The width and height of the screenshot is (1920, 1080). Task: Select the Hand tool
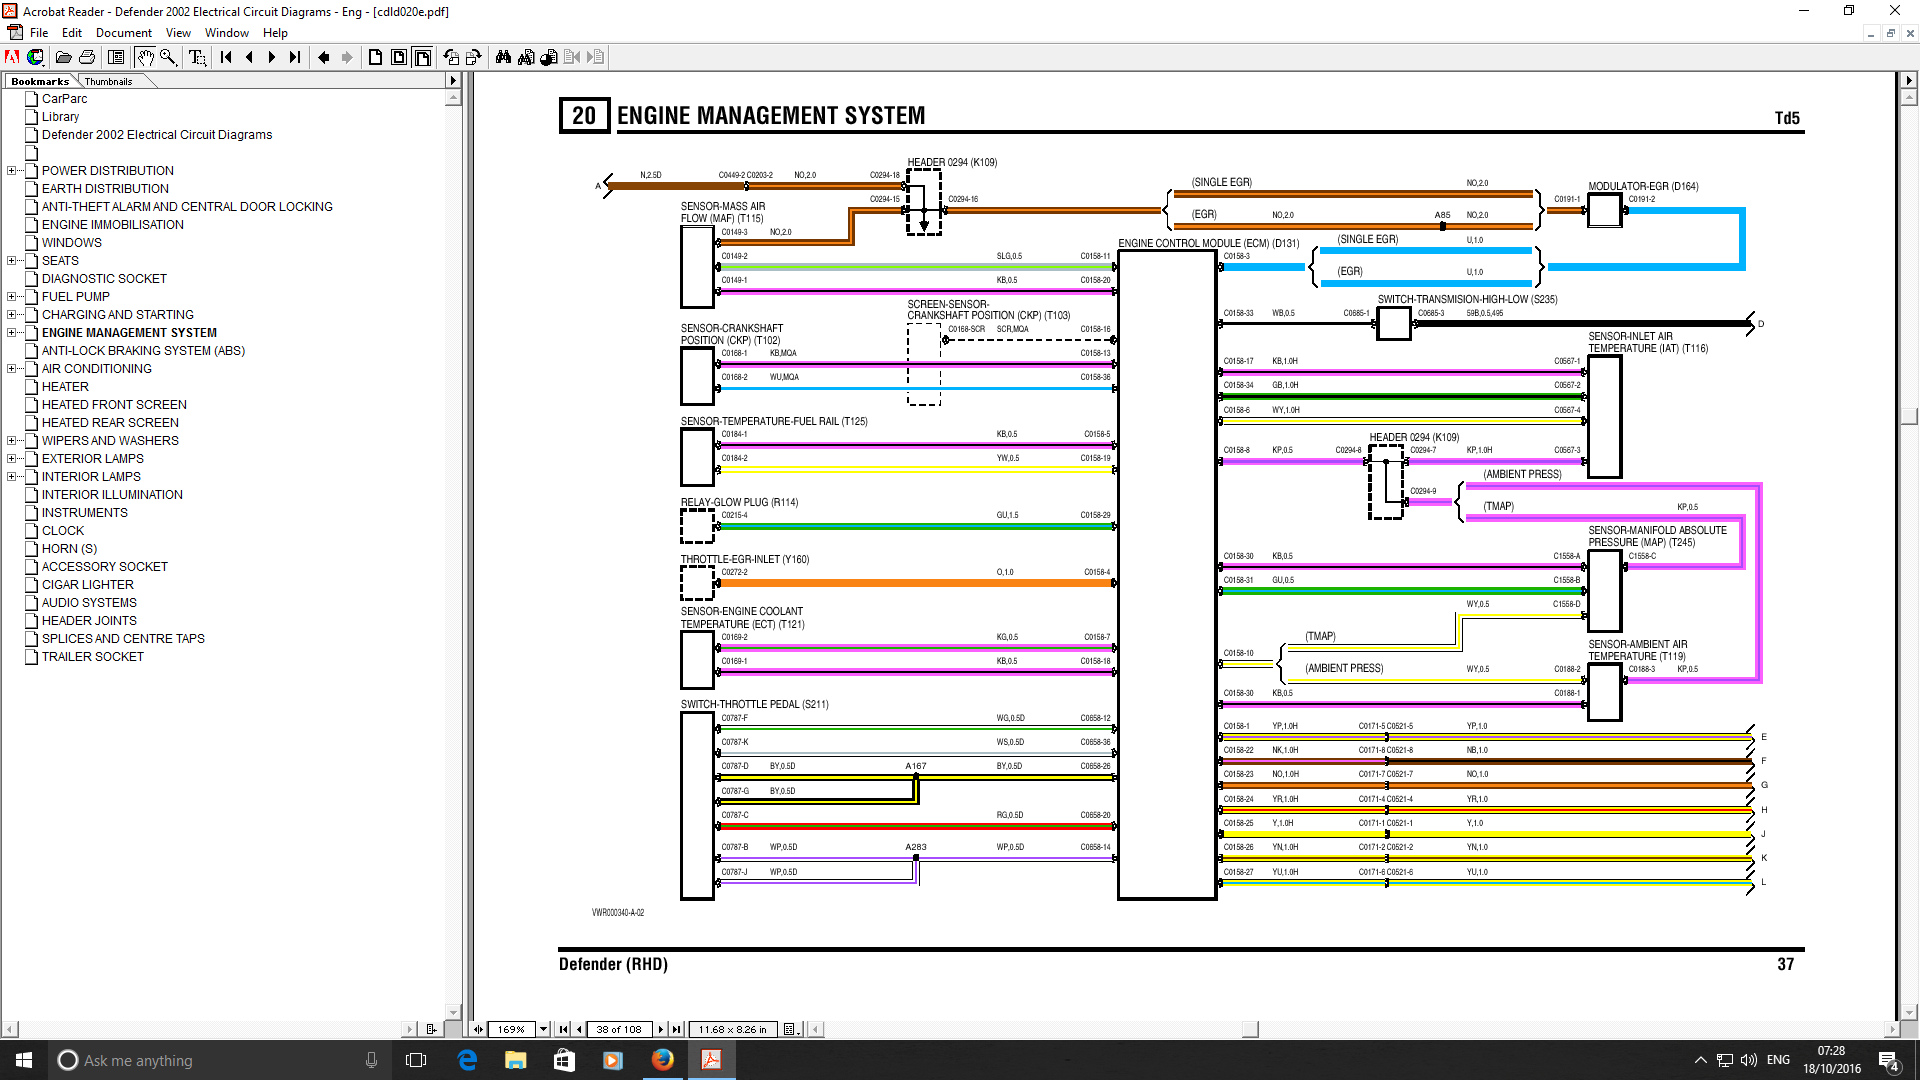(x=145, y=57)
